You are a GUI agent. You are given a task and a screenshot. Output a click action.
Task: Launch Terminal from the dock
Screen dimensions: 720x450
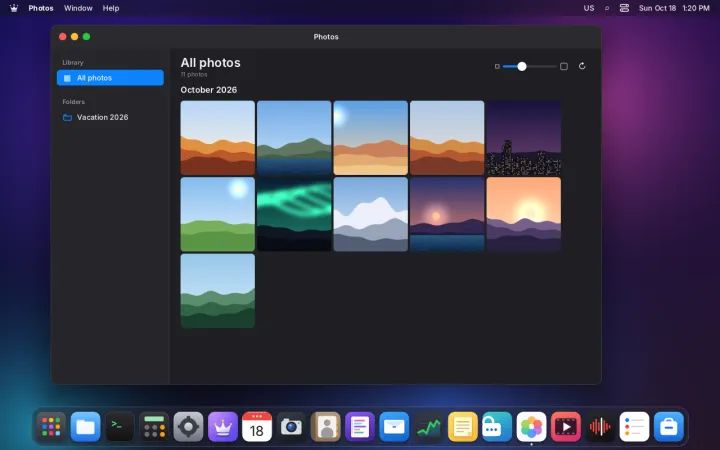120,427
